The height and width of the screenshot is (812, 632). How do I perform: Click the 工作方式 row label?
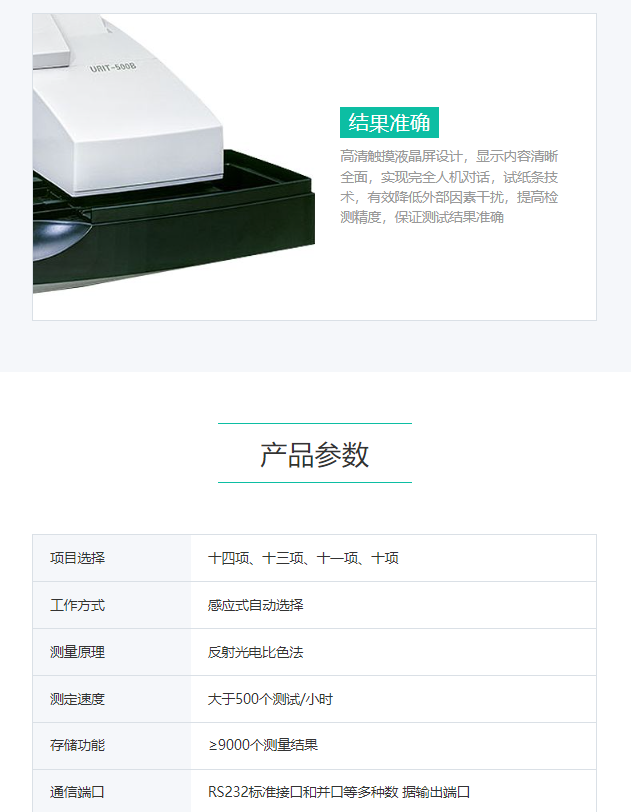point(77,605)
